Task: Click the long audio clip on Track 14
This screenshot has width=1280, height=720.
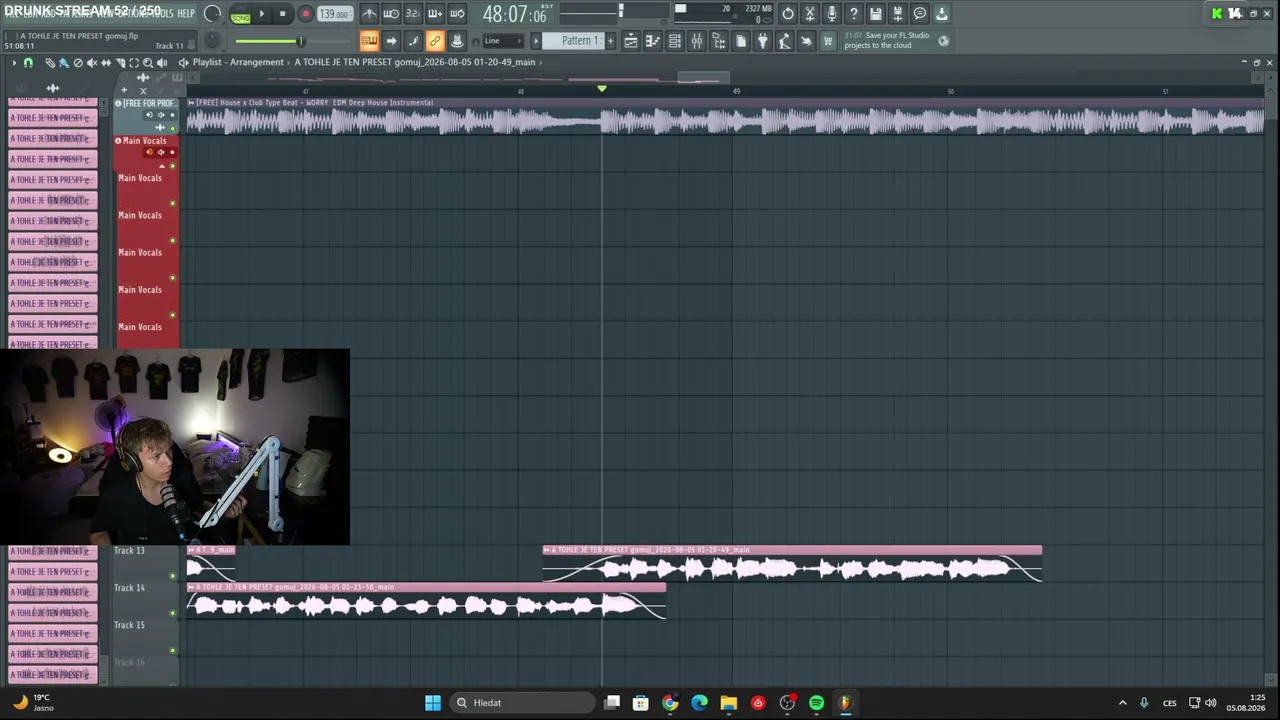Action: [x=426, y=600]
